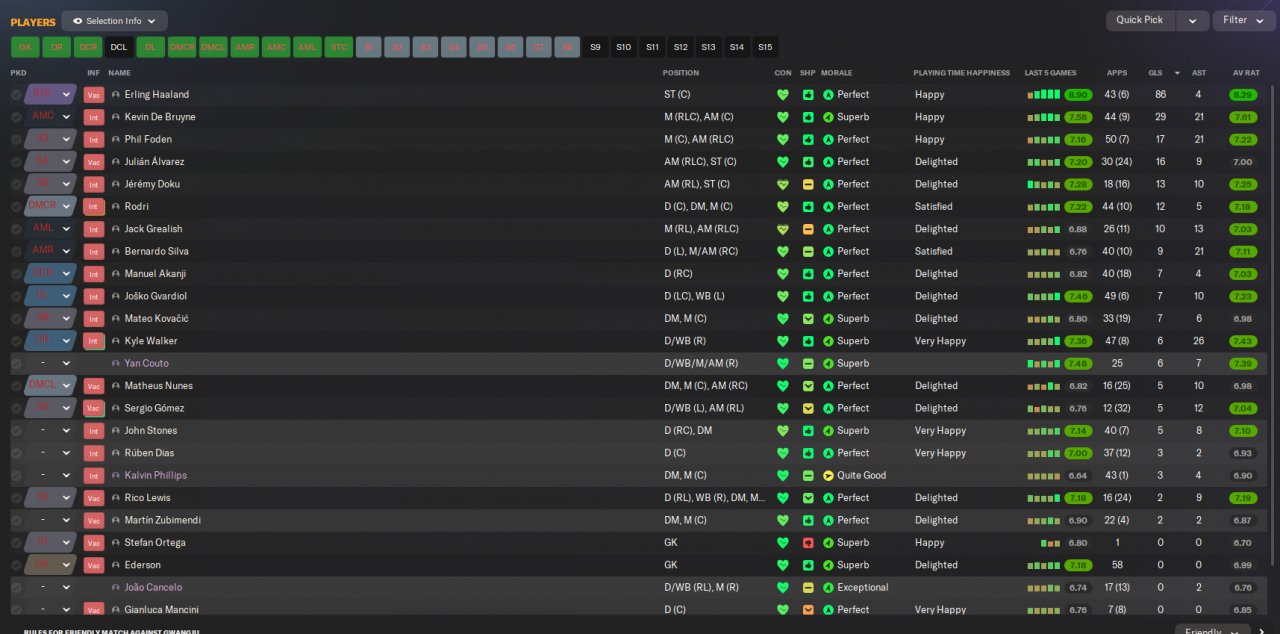Click Haaland's 8.29 average rating badge
Viewport: 1280px width, 634px height.
point(1243,95)
